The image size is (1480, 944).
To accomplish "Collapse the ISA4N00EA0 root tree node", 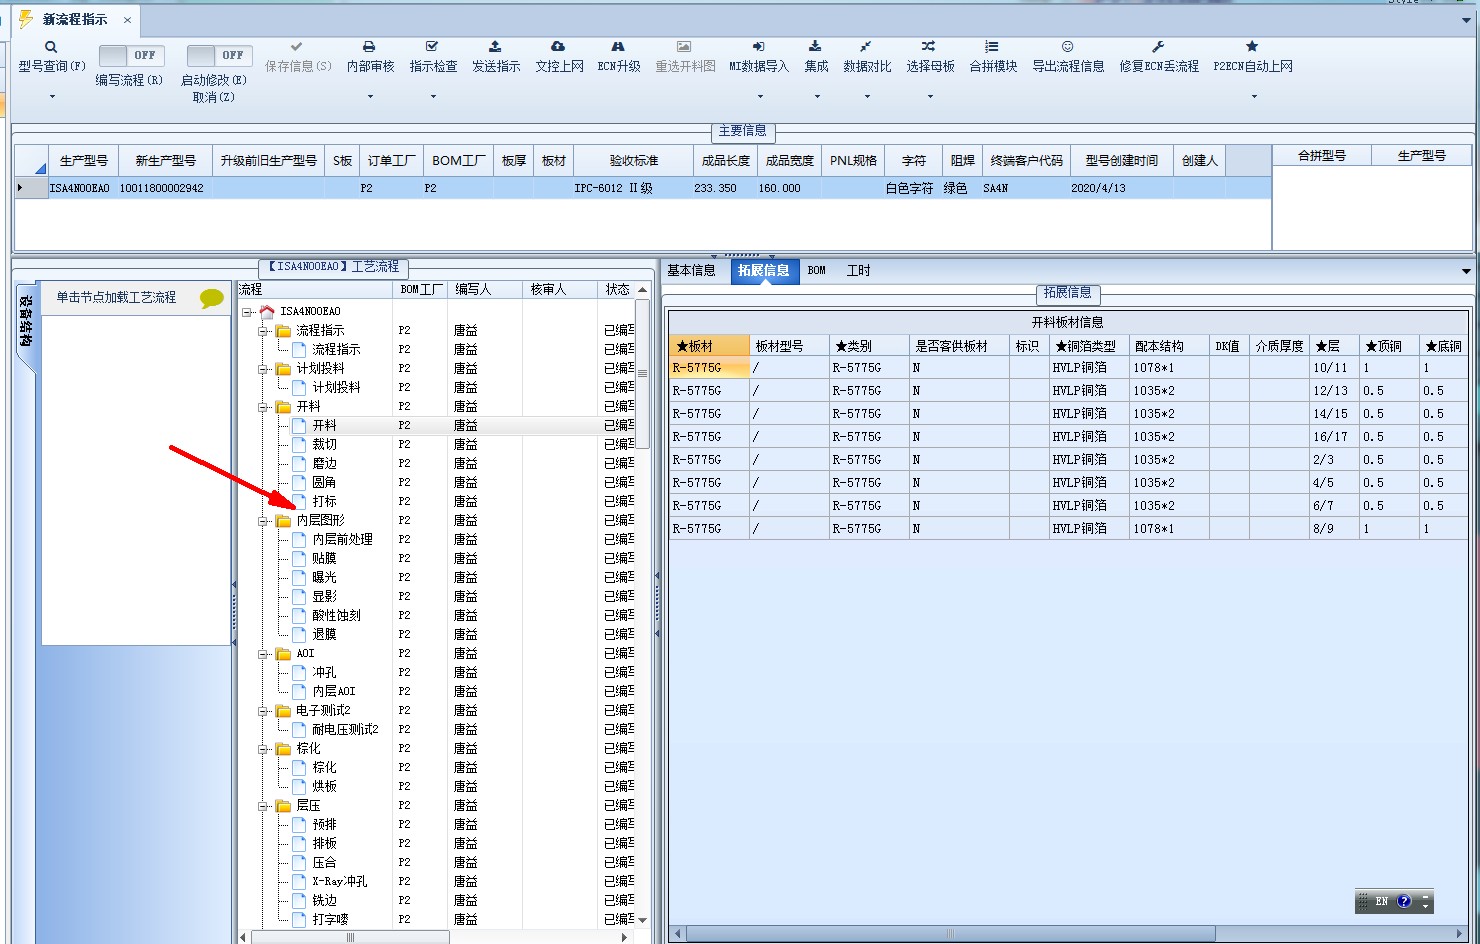I will (x=248, y=312).
